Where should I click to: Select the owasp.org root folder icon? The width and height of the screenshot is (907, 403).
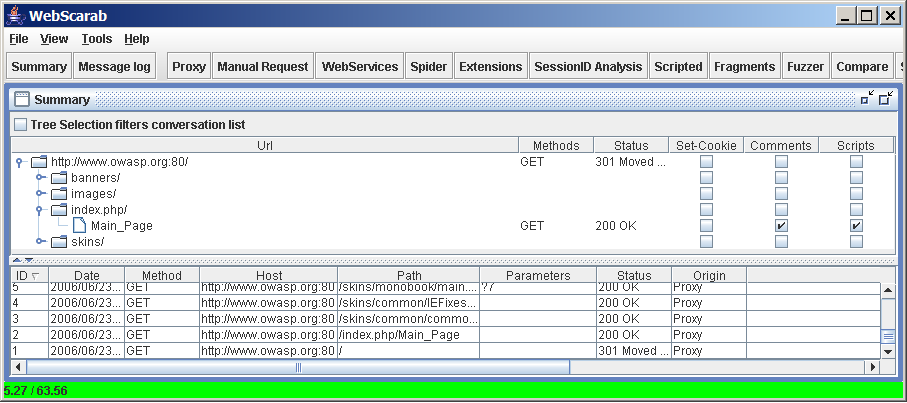point(39,162)
